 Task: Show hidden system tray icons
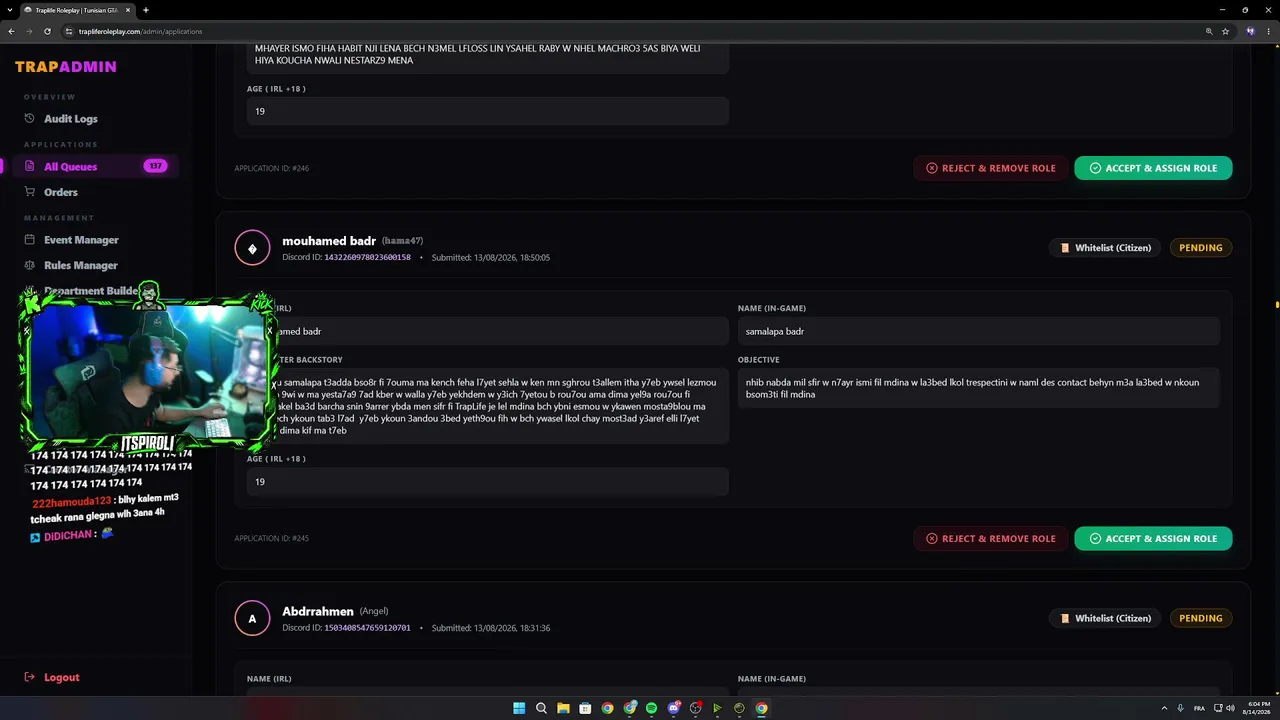point(1164,708)
